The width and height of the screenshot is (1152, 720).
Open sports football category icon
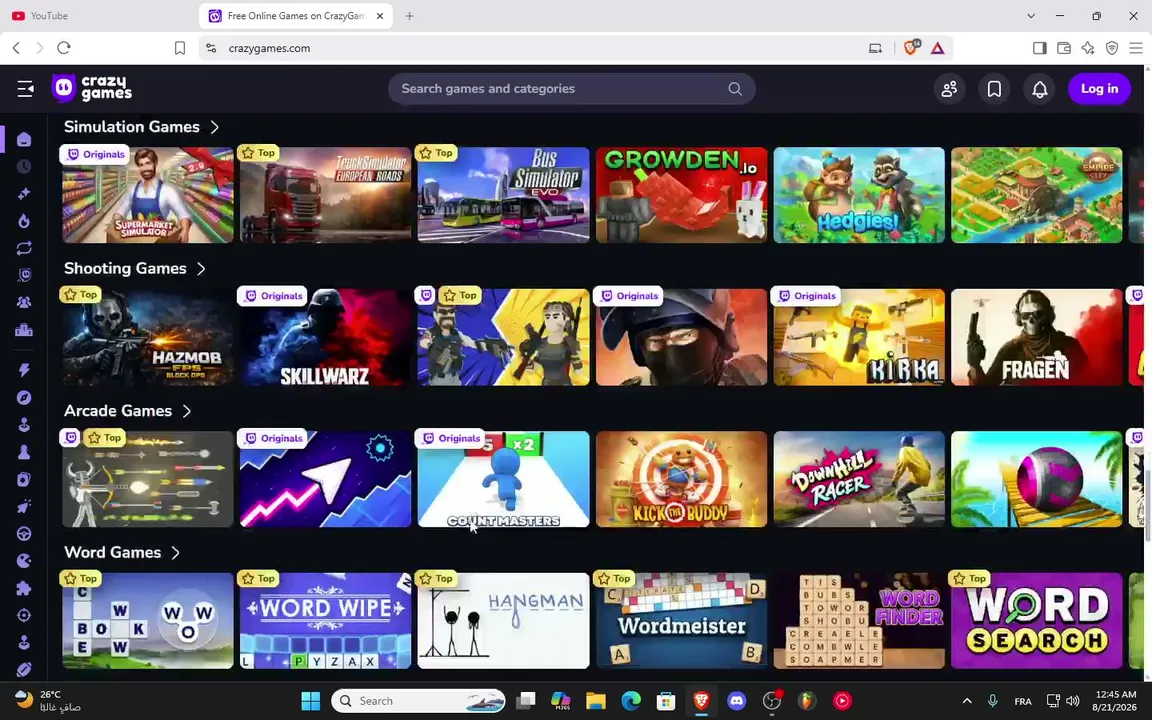coord(24,669)
